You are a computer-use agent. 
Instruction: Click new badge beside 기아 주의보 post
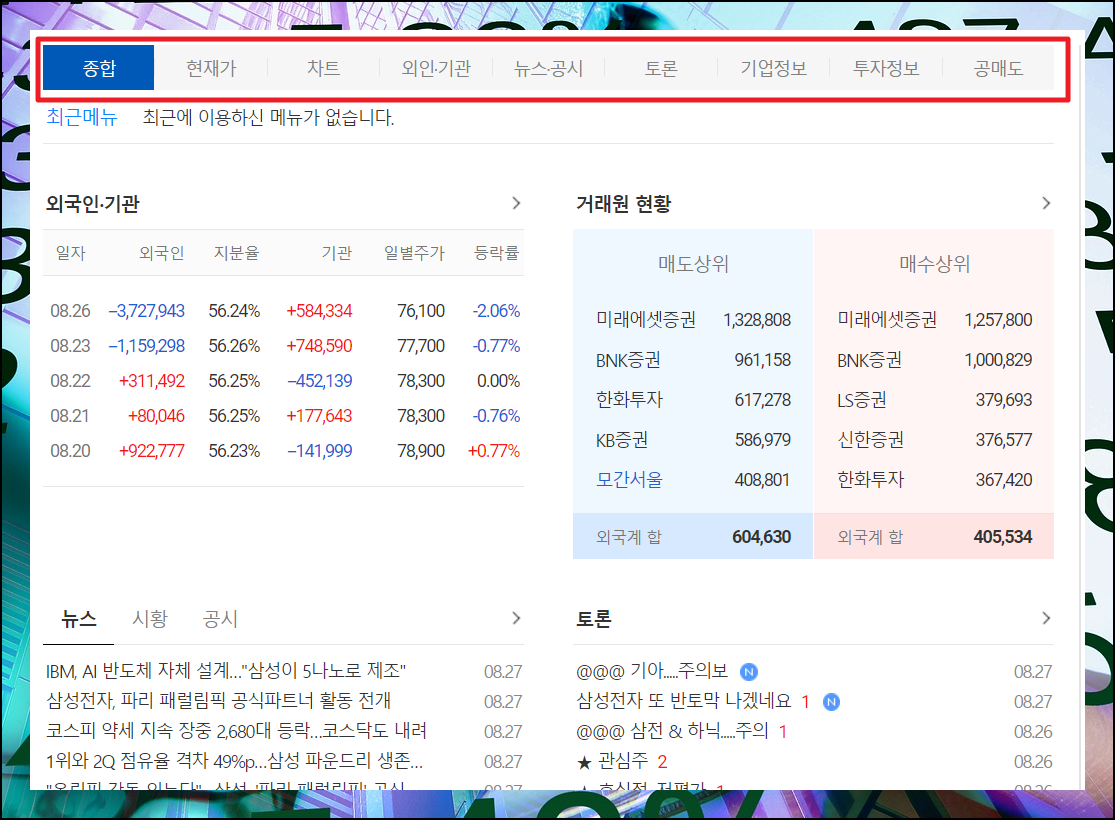point(749,671)
